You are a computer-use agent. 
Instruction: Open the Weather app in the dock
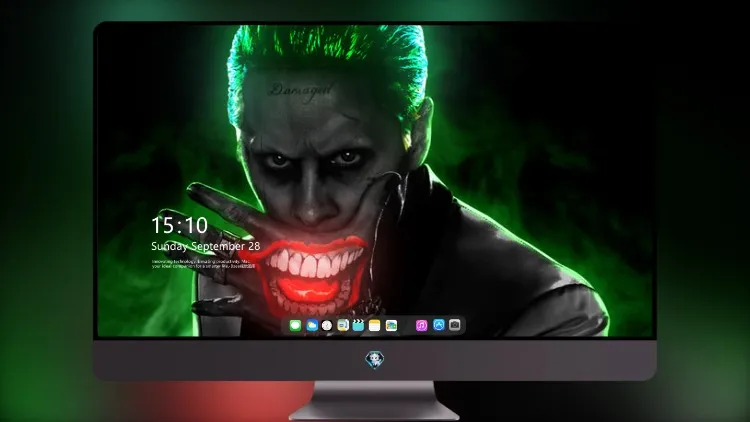[x=311, y=325]
